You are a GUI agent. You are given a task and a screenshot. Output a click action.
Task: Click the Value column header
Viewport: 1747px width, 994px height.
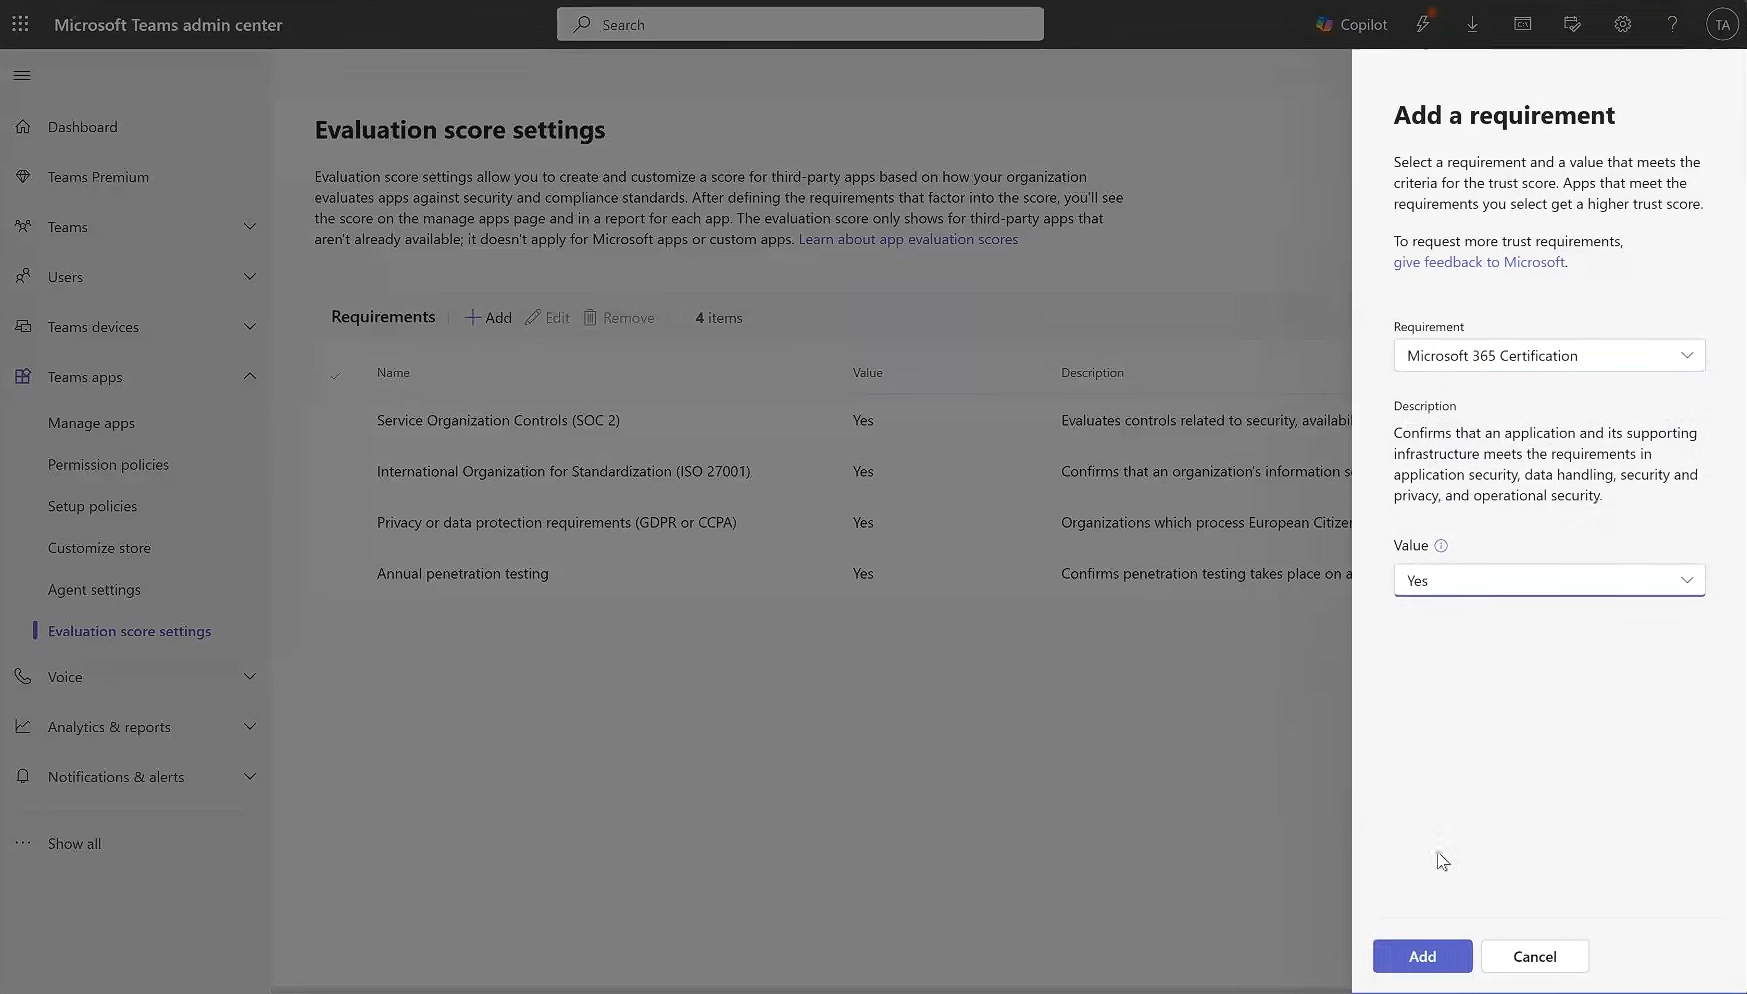click(x=867, y=372)
